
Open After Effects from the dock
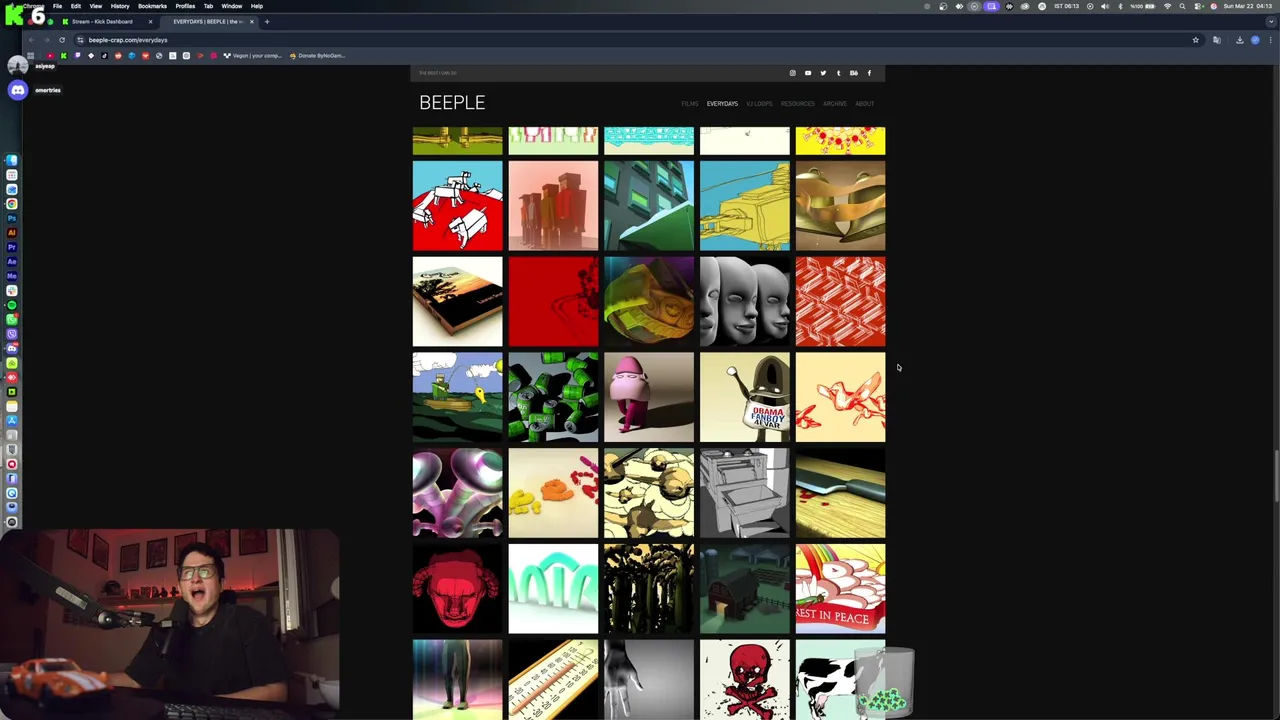pos(12,261)
